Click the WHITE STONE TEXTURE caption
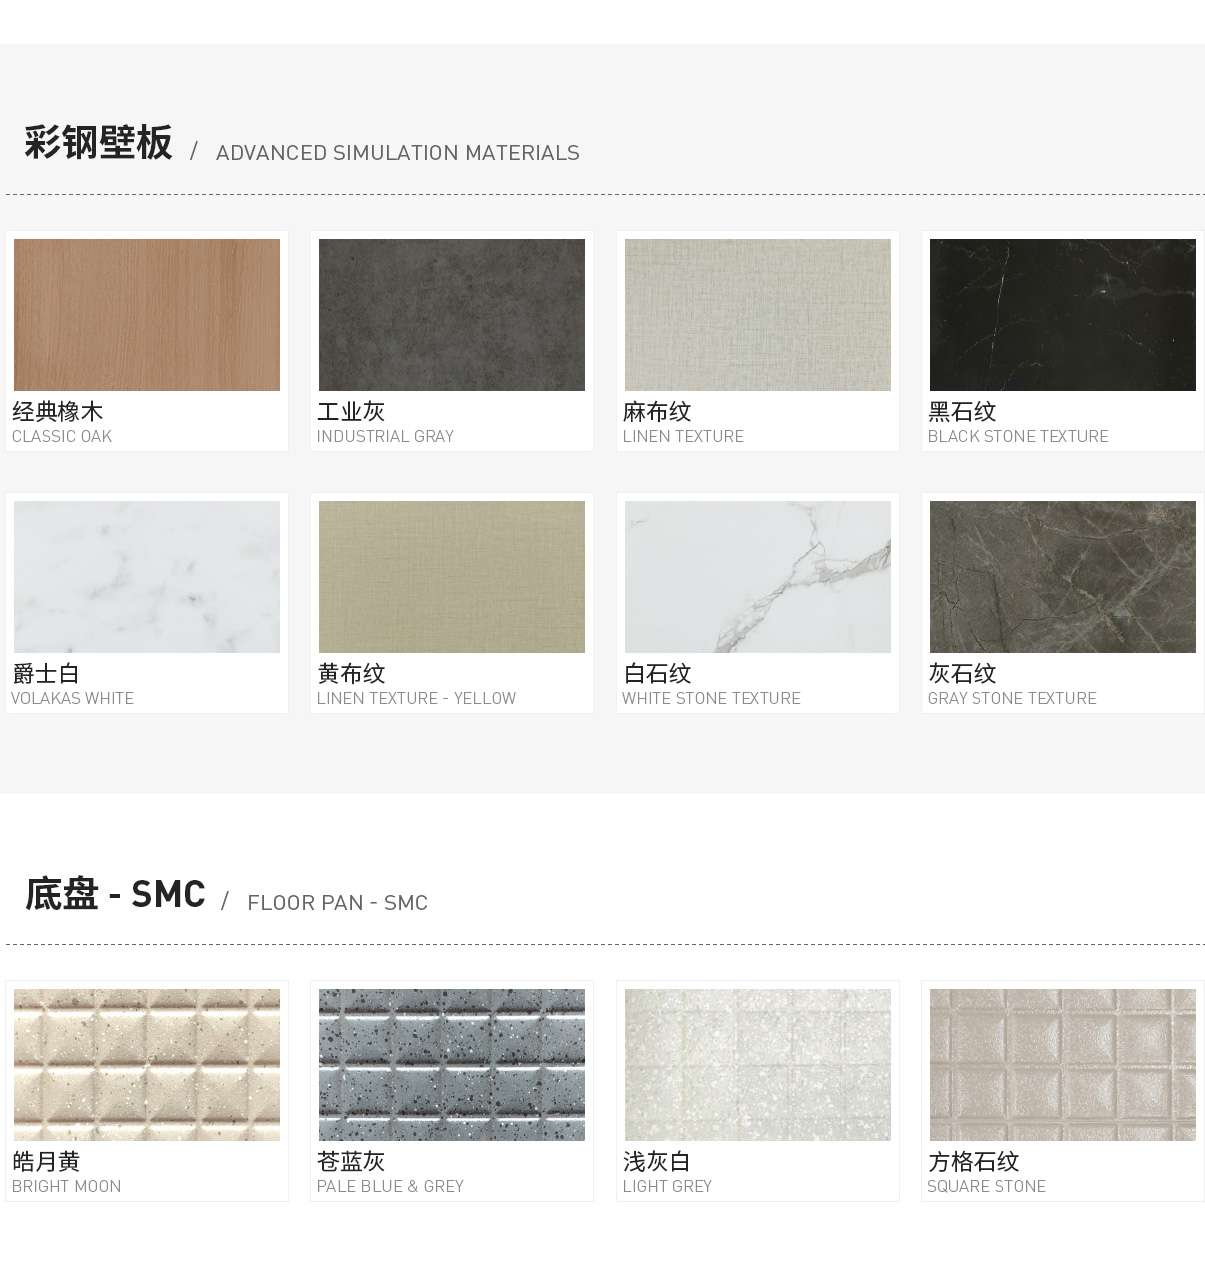 click(711, 698)
